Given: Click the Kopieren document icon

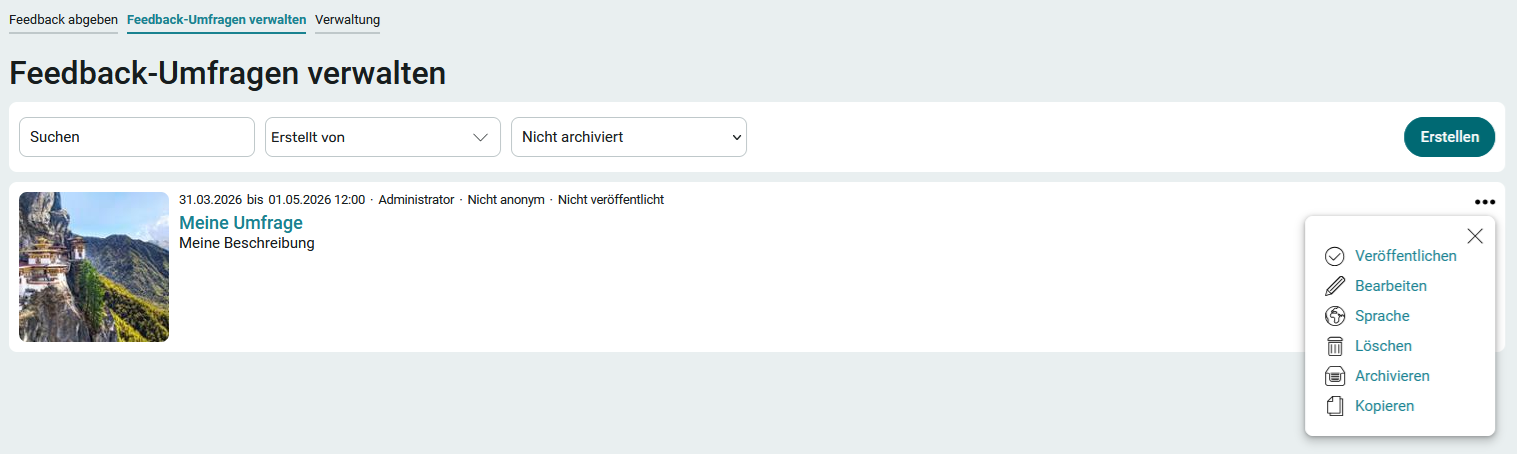Looking at the screenshot, I should click(x=1334, y=406).
